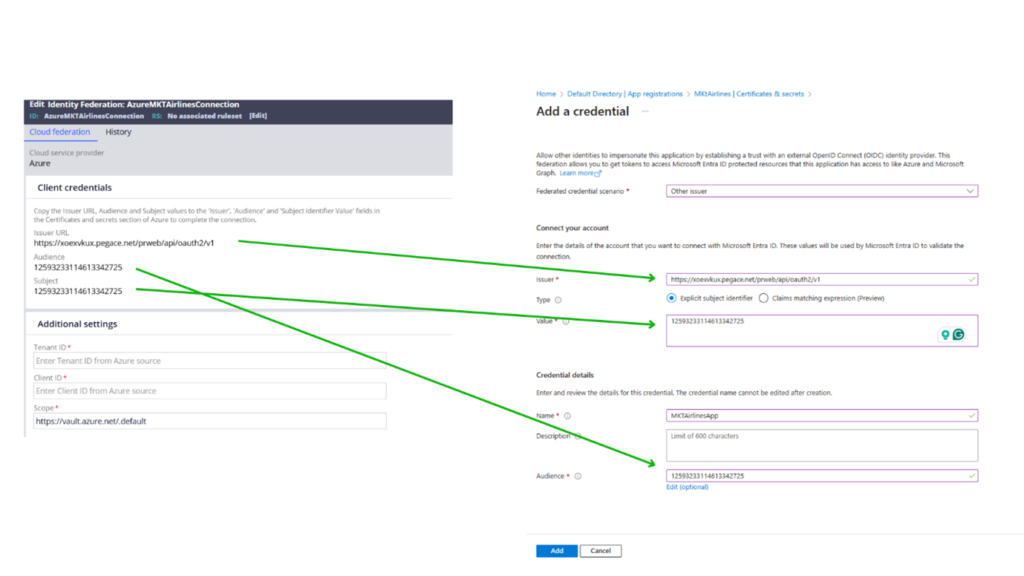Image resolution: width=1024 pixels, height=576 pixels.
Task: Click the green lightbulb icon in Value field
Action: [944, 335]
